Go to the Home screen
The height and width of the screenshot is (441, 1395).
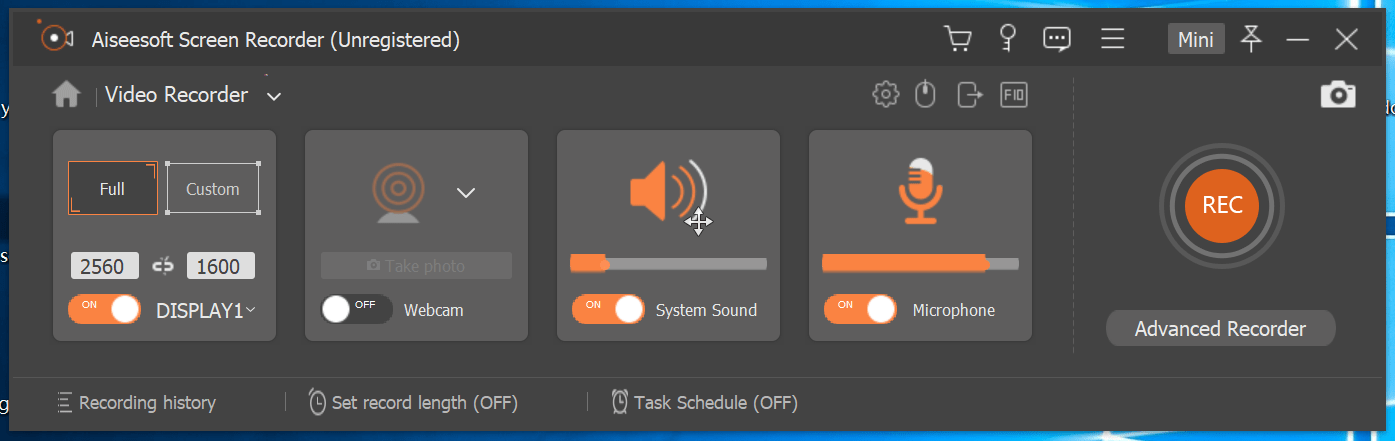click(66, 95)
